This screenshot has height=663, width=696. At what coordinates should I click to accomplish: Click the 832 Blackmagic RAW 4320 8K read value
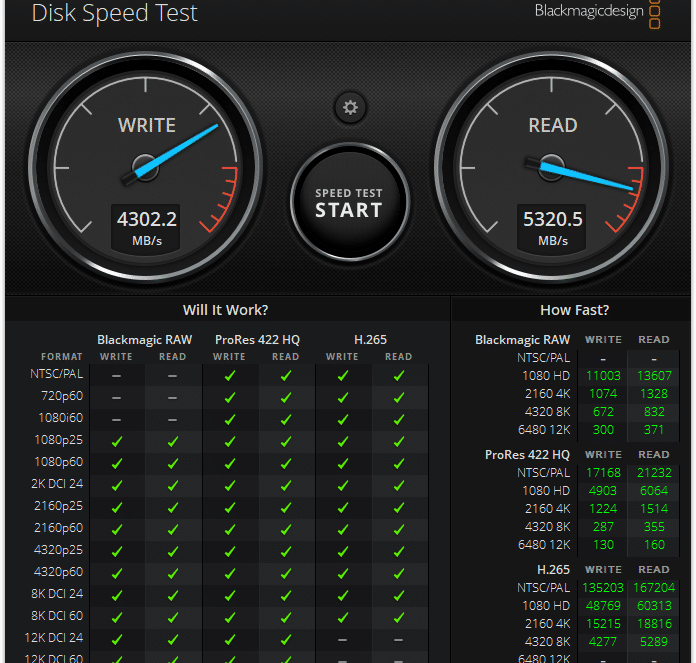654,412
